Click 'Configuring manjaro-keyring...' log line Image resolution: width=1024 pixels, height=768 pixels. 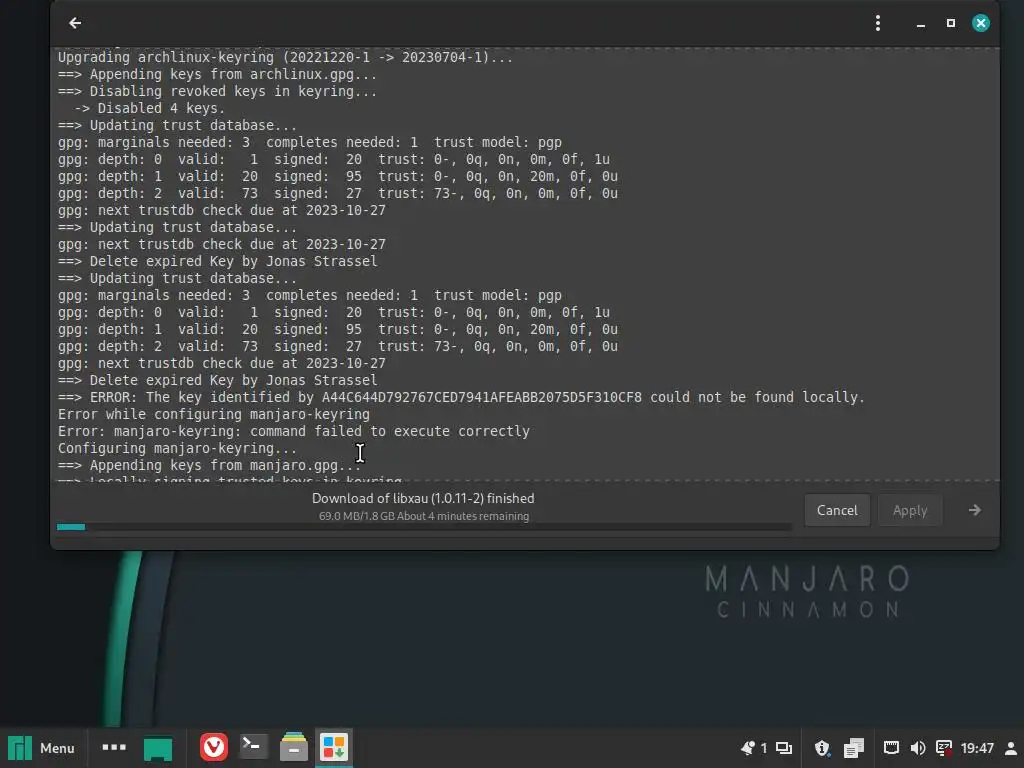pyautogui.click(x=177, y=449)
